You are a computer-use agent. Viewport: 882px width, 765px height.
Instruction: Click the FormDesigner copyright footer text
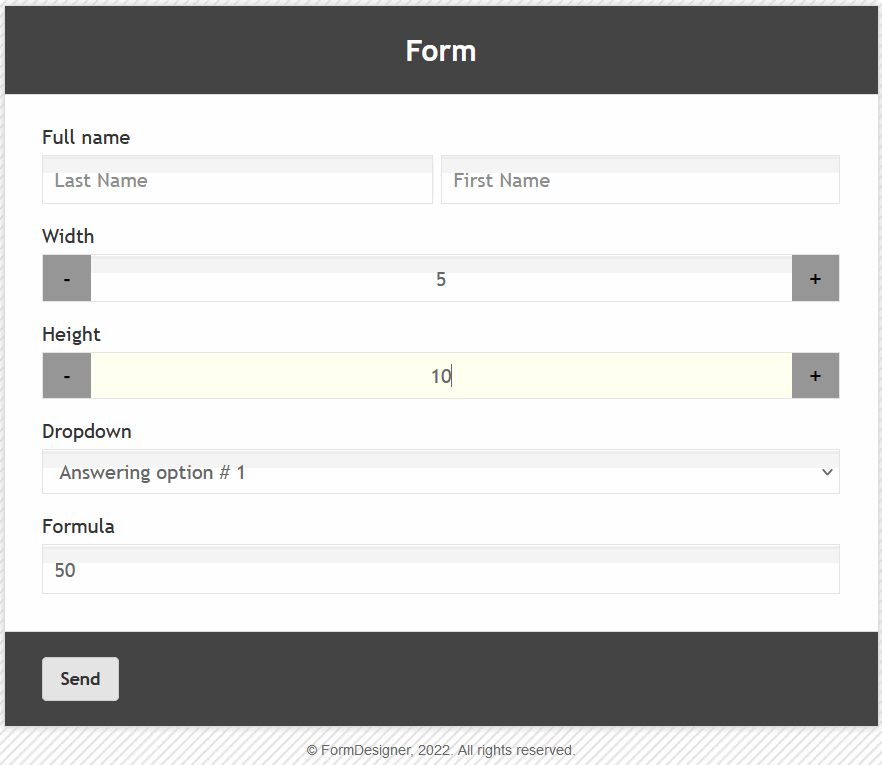point(441,750)
